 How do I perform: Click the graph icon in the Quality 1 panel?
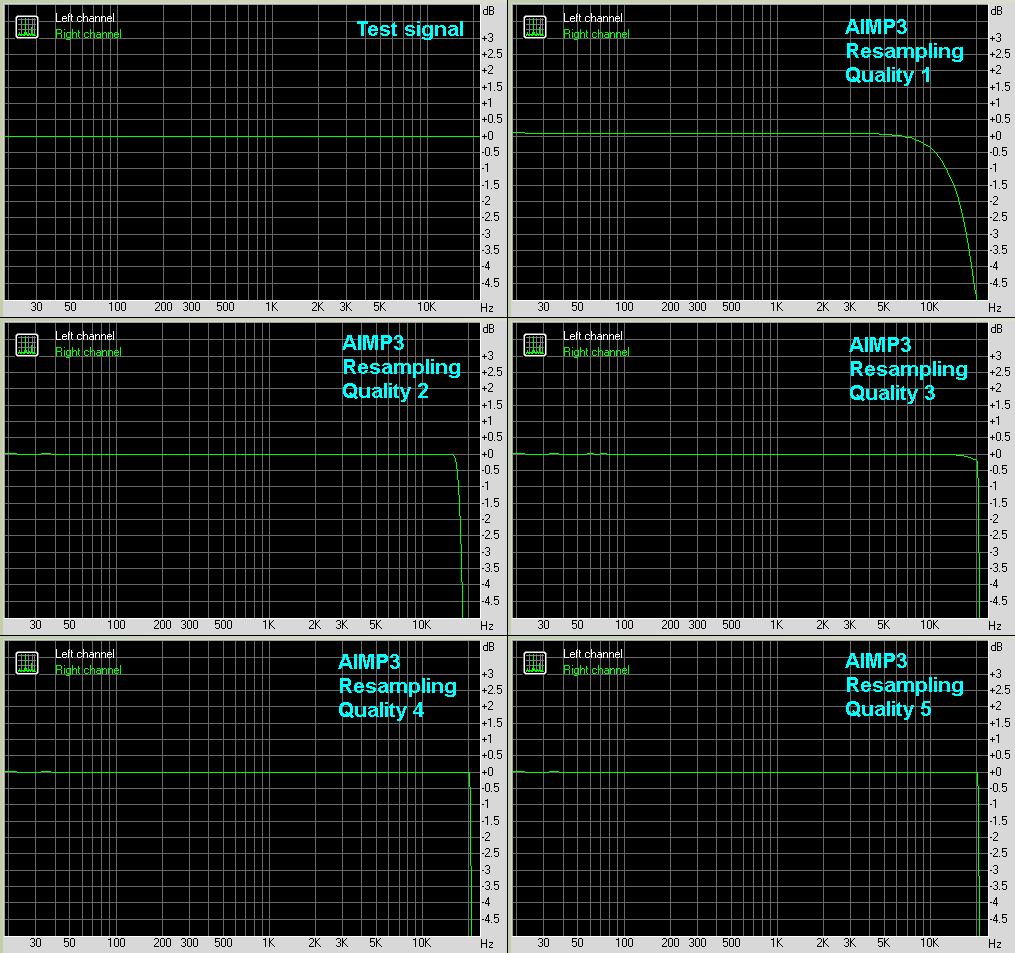tap(535, 27)
